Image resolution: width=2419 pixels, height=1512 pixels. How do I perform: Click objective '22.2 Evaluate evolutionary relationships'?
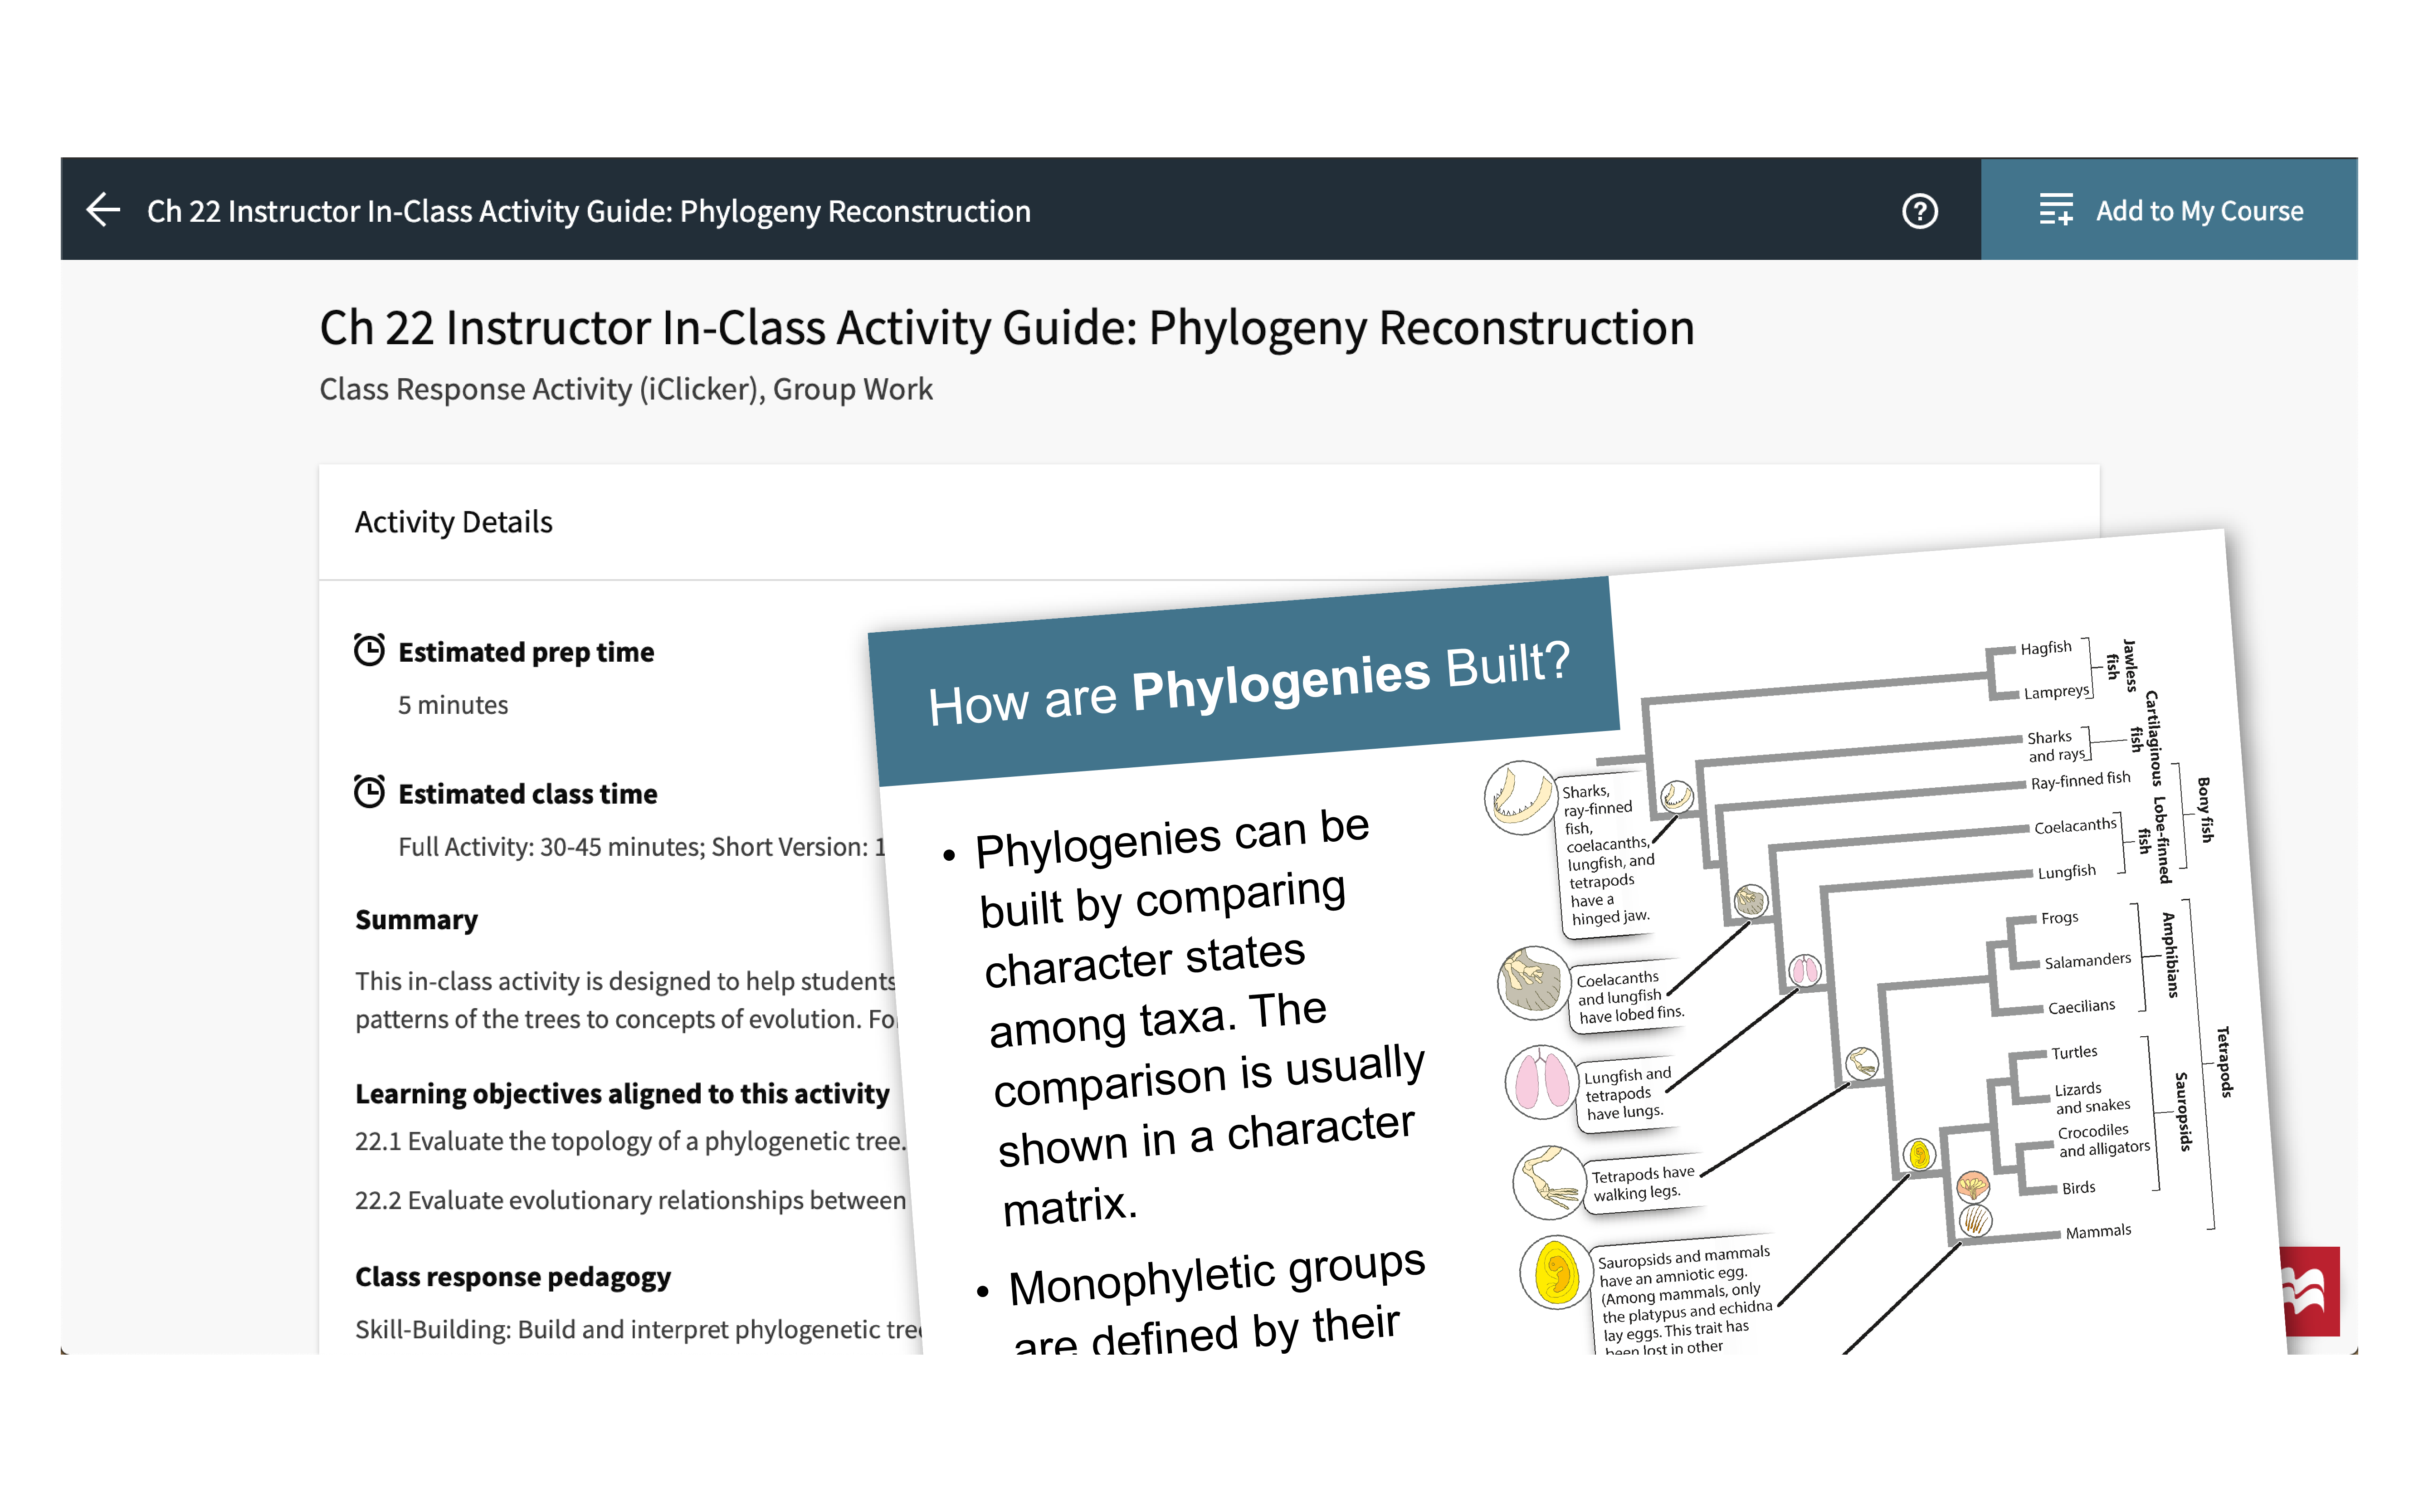pos(630,1200)
